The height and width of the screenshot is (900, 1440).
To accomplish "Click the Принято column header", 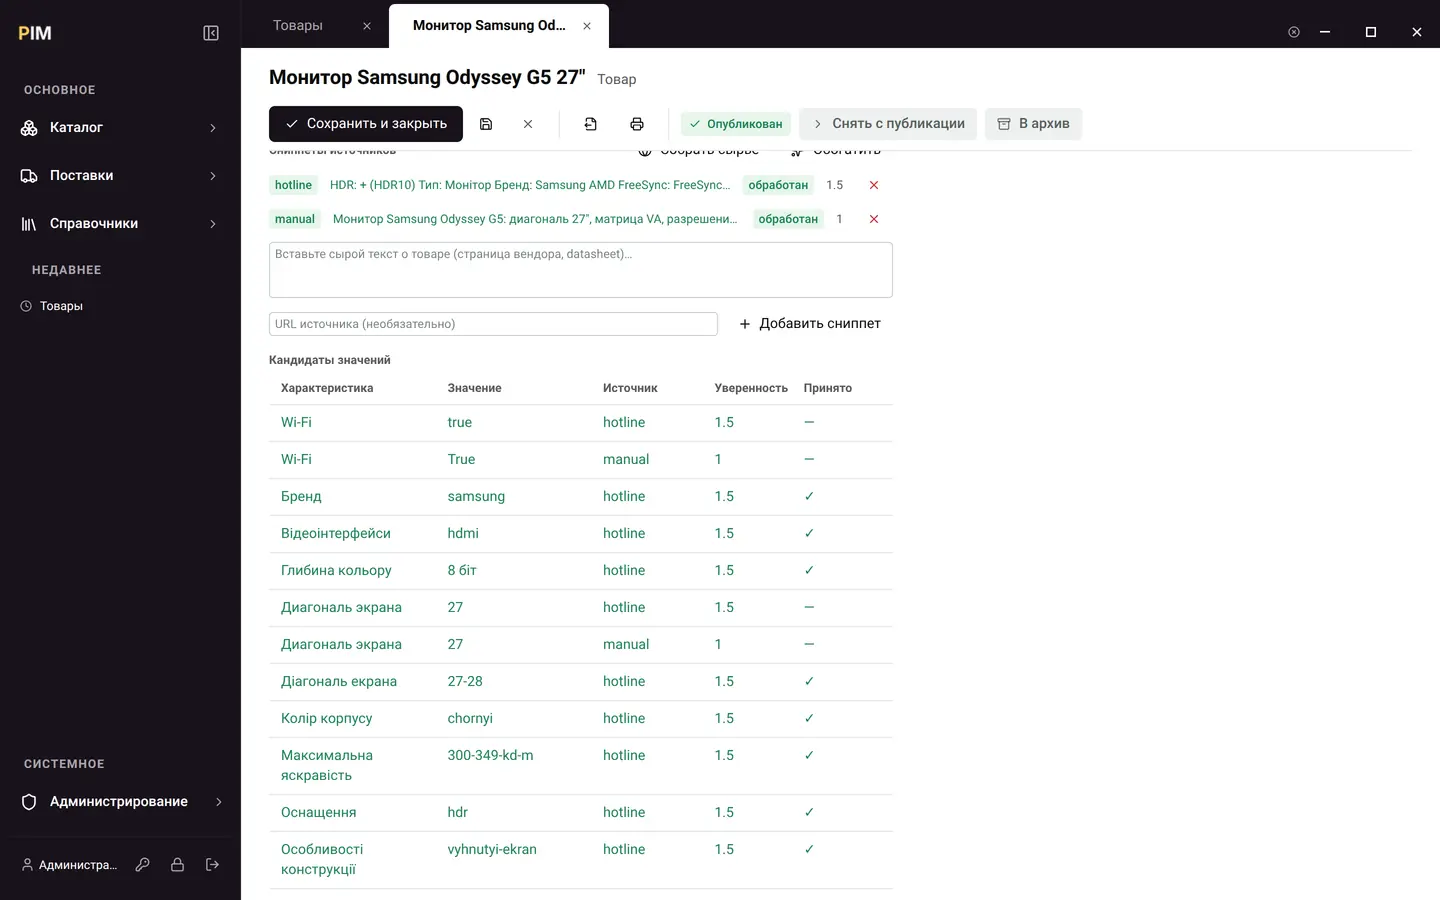I will click(x=828, y=388).
